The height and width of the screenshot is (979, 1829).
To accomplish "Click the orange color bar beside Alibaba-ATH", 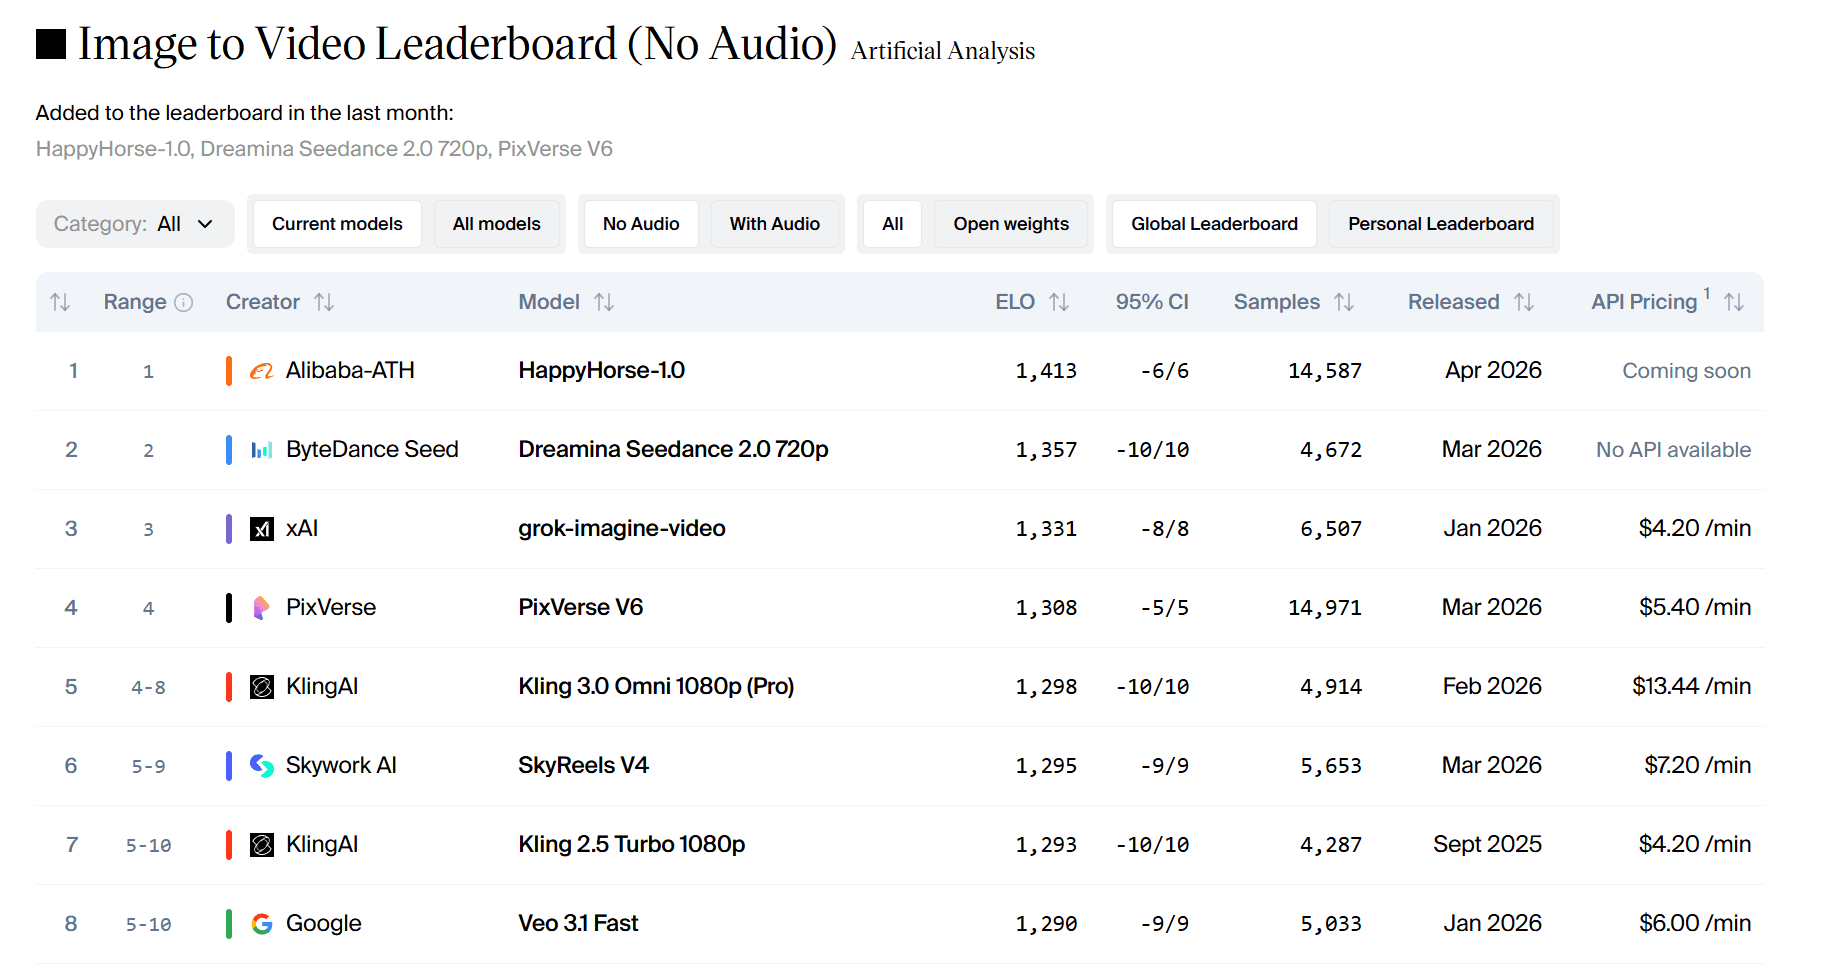I will click(229, 371).
